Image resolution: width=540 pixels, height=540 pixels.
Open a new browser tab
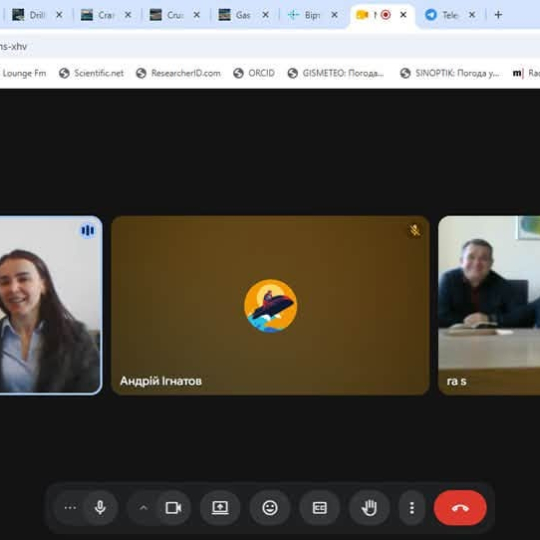(498, 15)
